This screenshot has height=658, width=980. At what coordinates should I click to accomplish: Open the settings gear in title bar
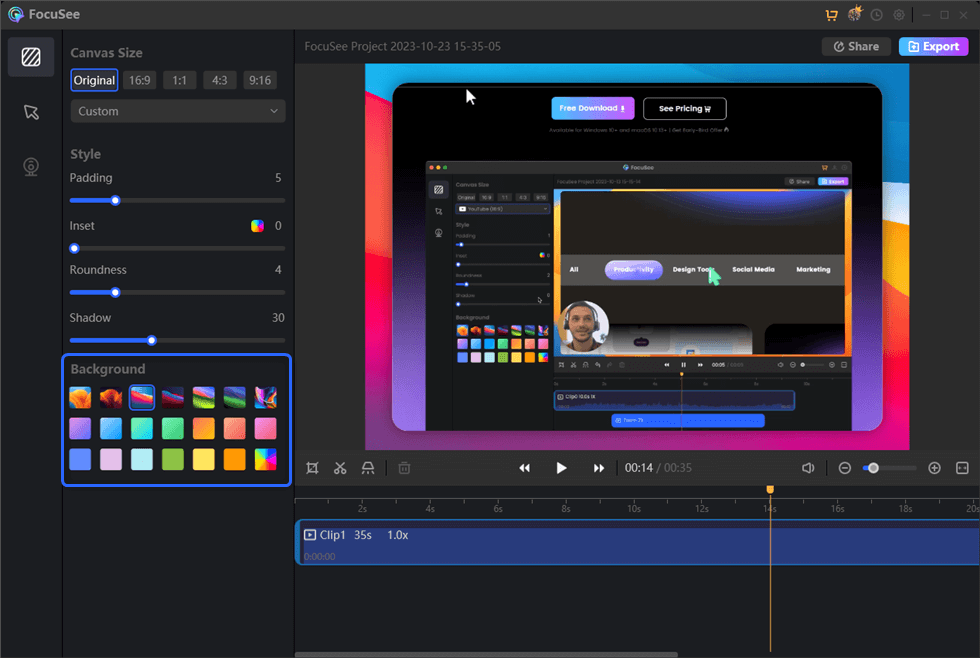click(x=899, y=15)
